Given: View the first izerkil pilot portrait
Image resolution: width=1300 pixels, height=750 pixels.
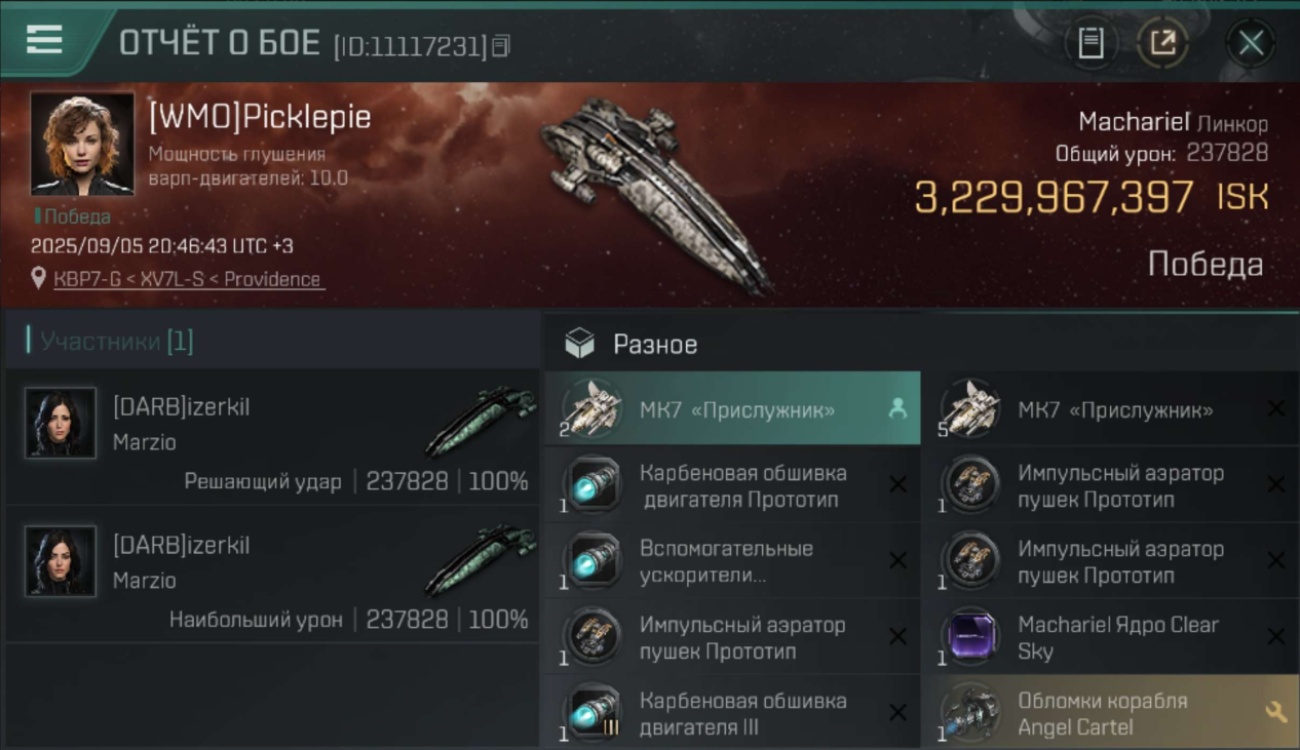Looking at the screenshot, I should pos(61,423).
